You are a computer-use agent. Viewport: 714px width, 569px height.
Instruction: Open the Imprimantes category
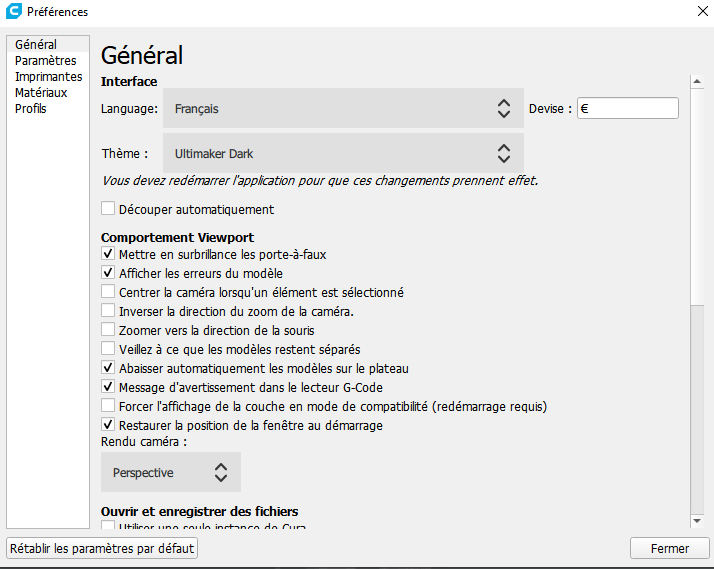tap(48, 76)
